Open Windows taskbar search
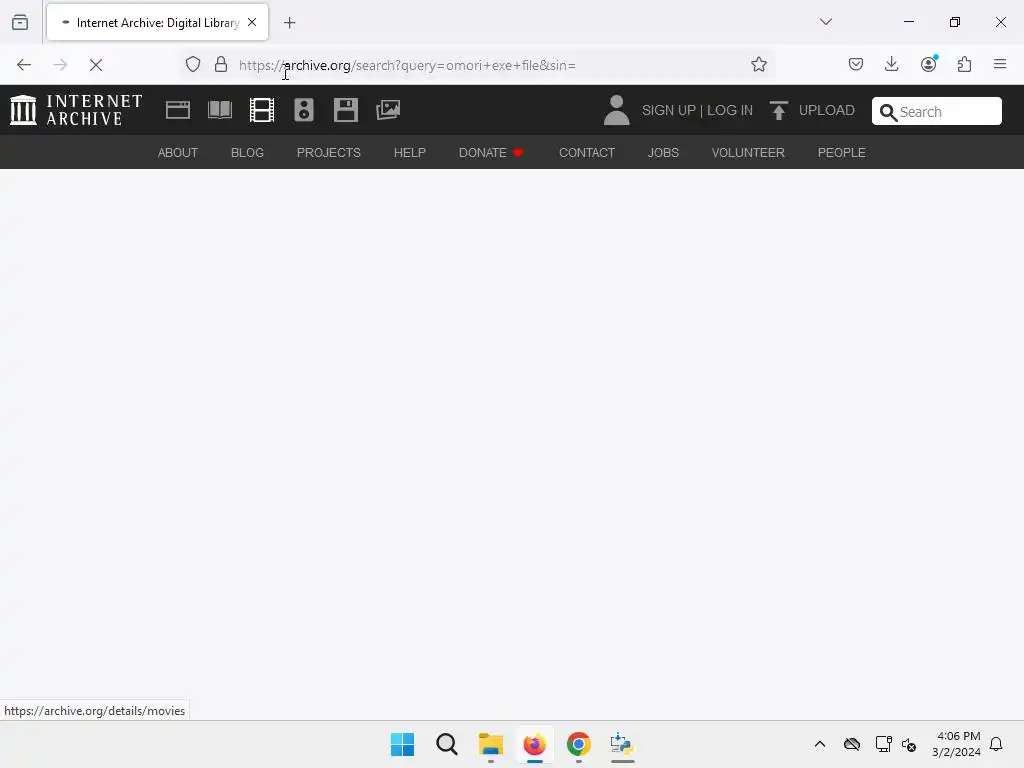1024x768 pixels. click(x=447, y=744)
